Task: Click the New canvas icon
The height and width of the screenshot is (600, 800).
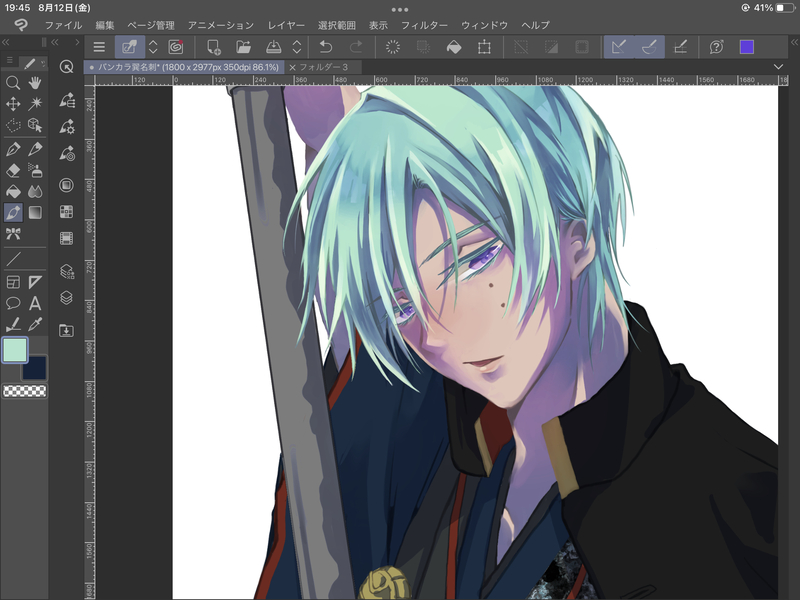Action: click(x=213, y=47)
